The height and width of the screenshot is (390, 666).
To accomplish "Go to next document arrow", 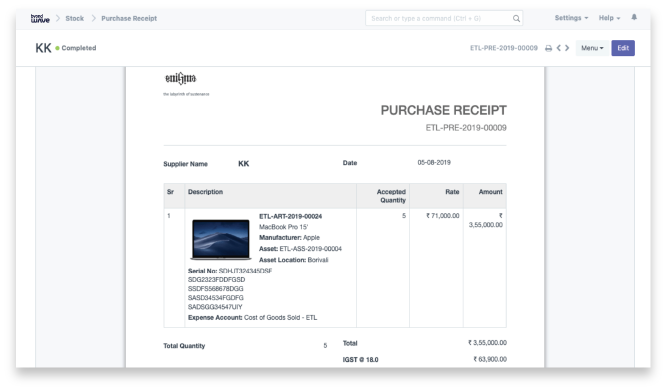I will click(567, 48).
